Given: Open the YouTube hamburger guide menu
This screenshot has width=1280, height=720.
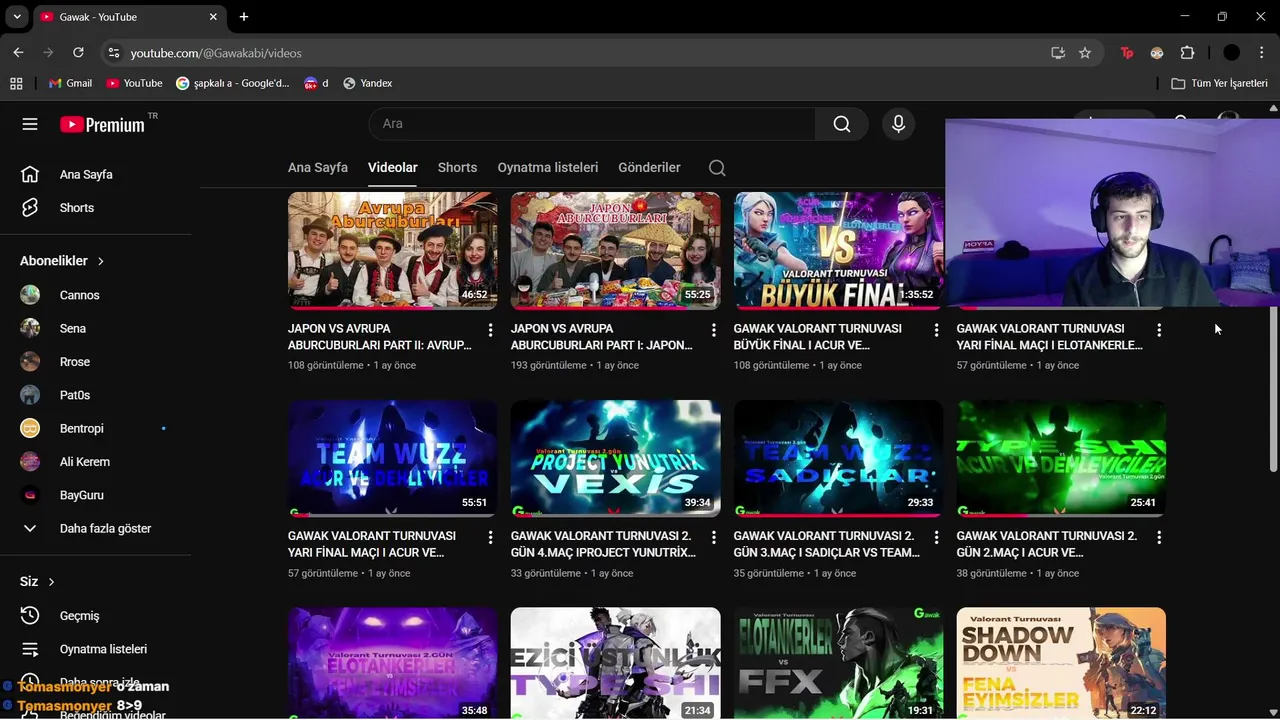Looking at the screenshot, I should click(30, 124).
